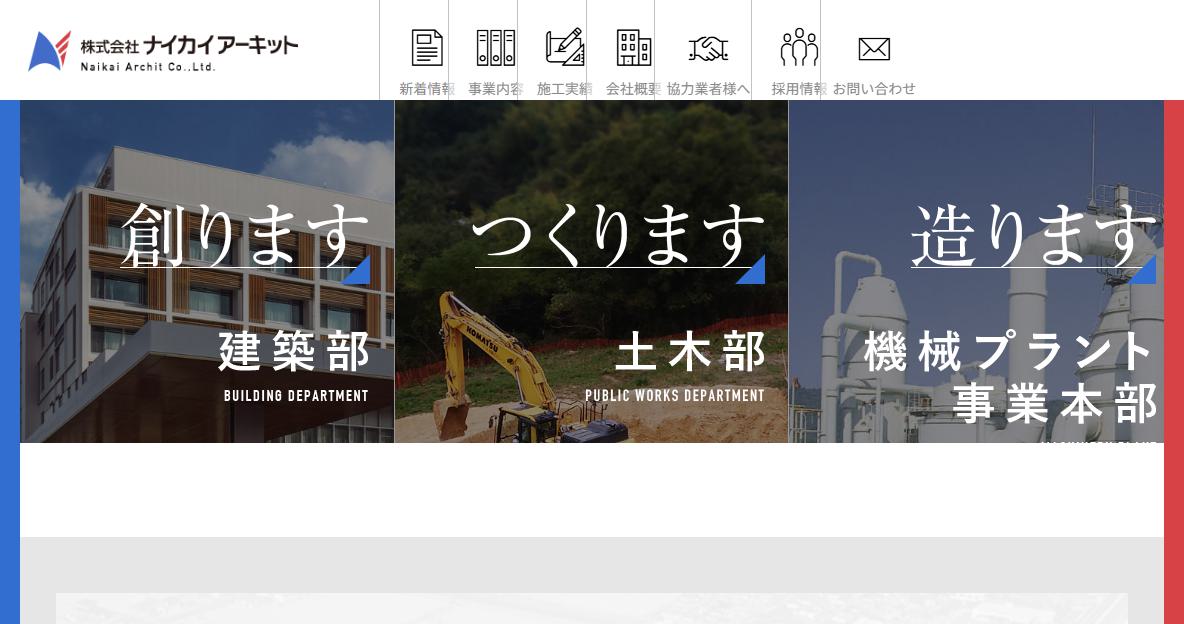The width and height of the screenshot is (1184, 624).
Task: Click the つくります headline
Action: click(x=619, y=236)
